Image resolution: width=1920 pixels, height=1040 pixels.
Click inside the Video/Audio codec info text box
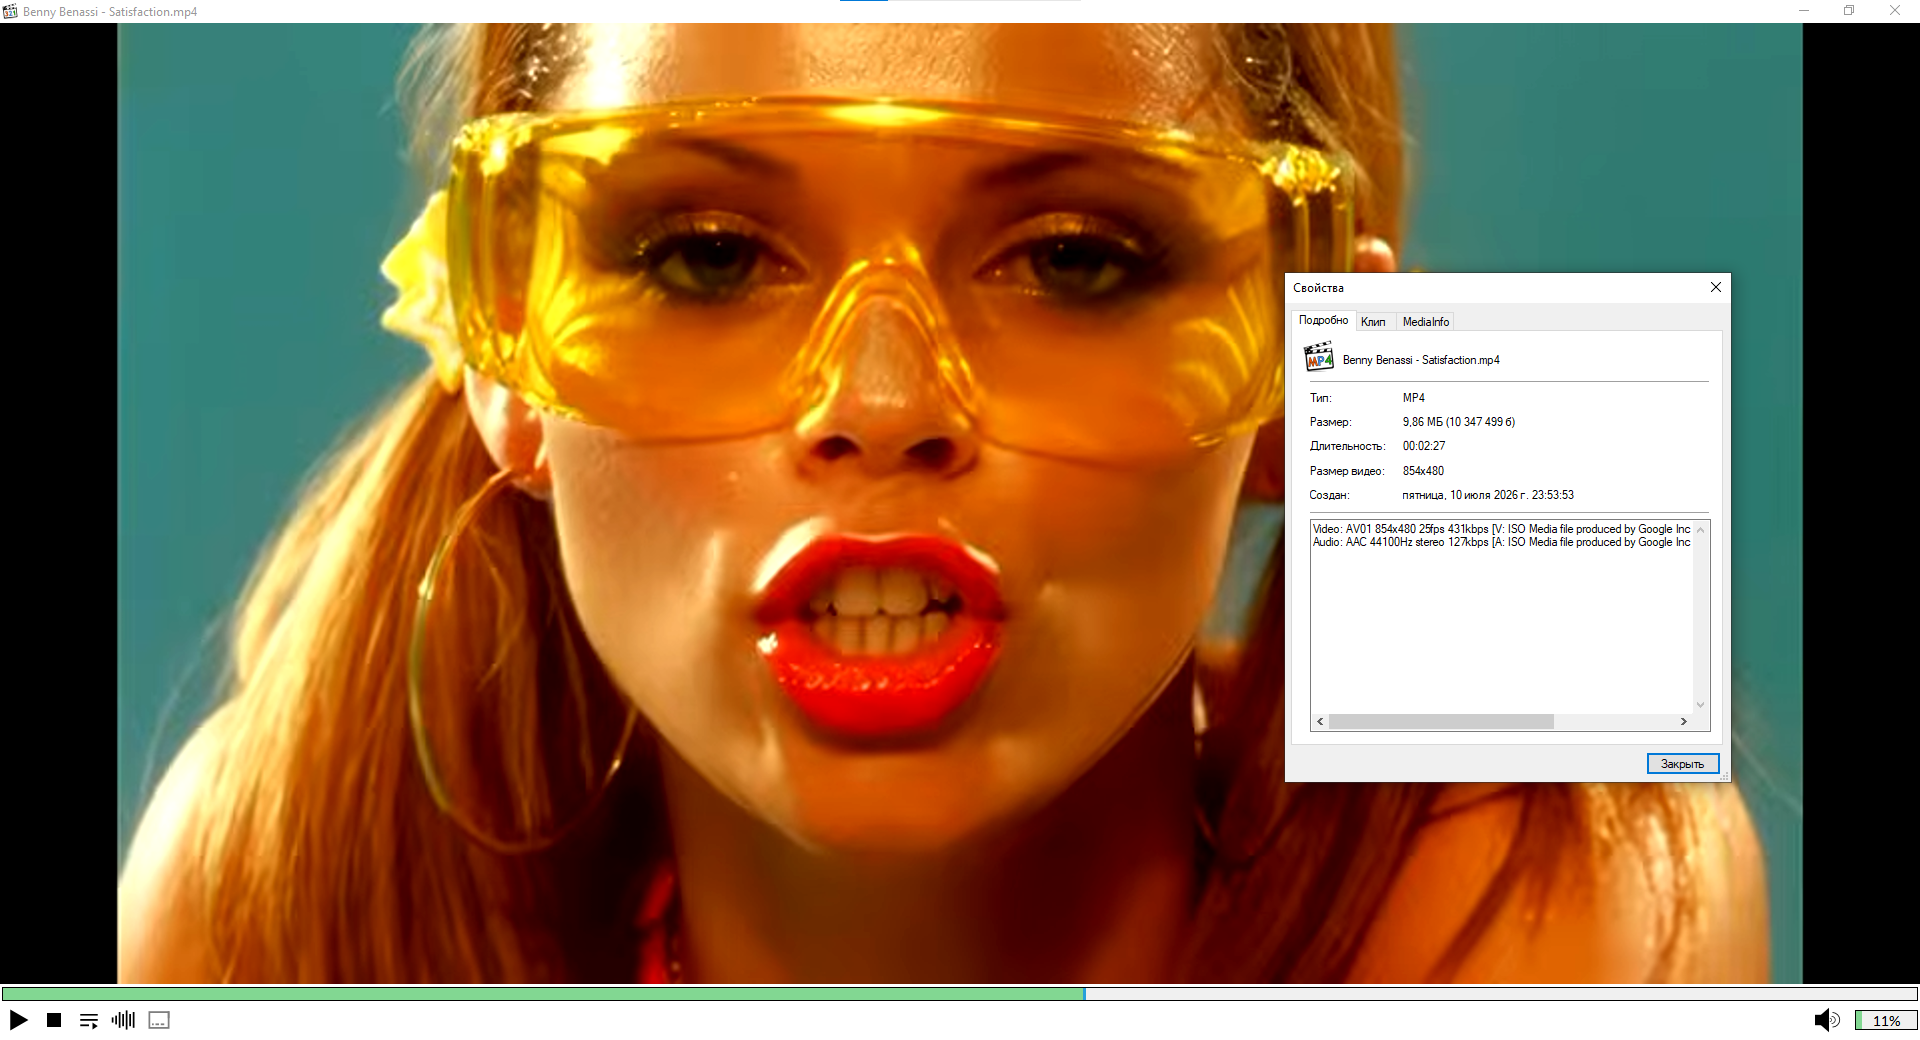1501,618
